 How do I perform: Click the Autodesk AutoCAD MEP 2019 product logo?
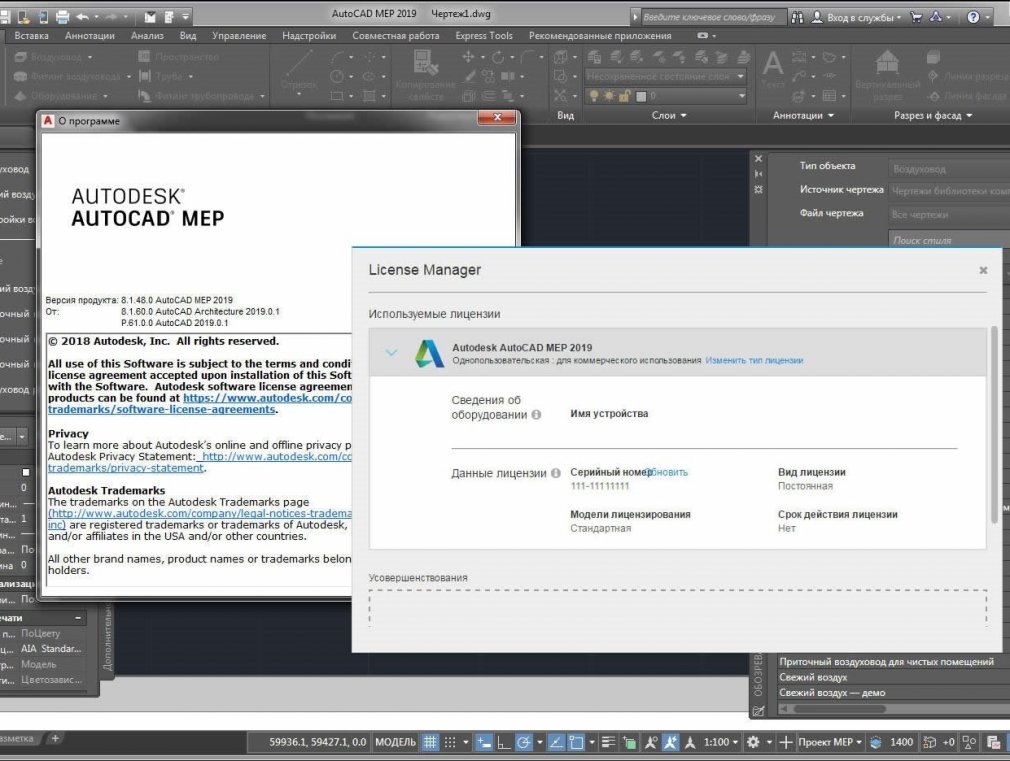429,354
